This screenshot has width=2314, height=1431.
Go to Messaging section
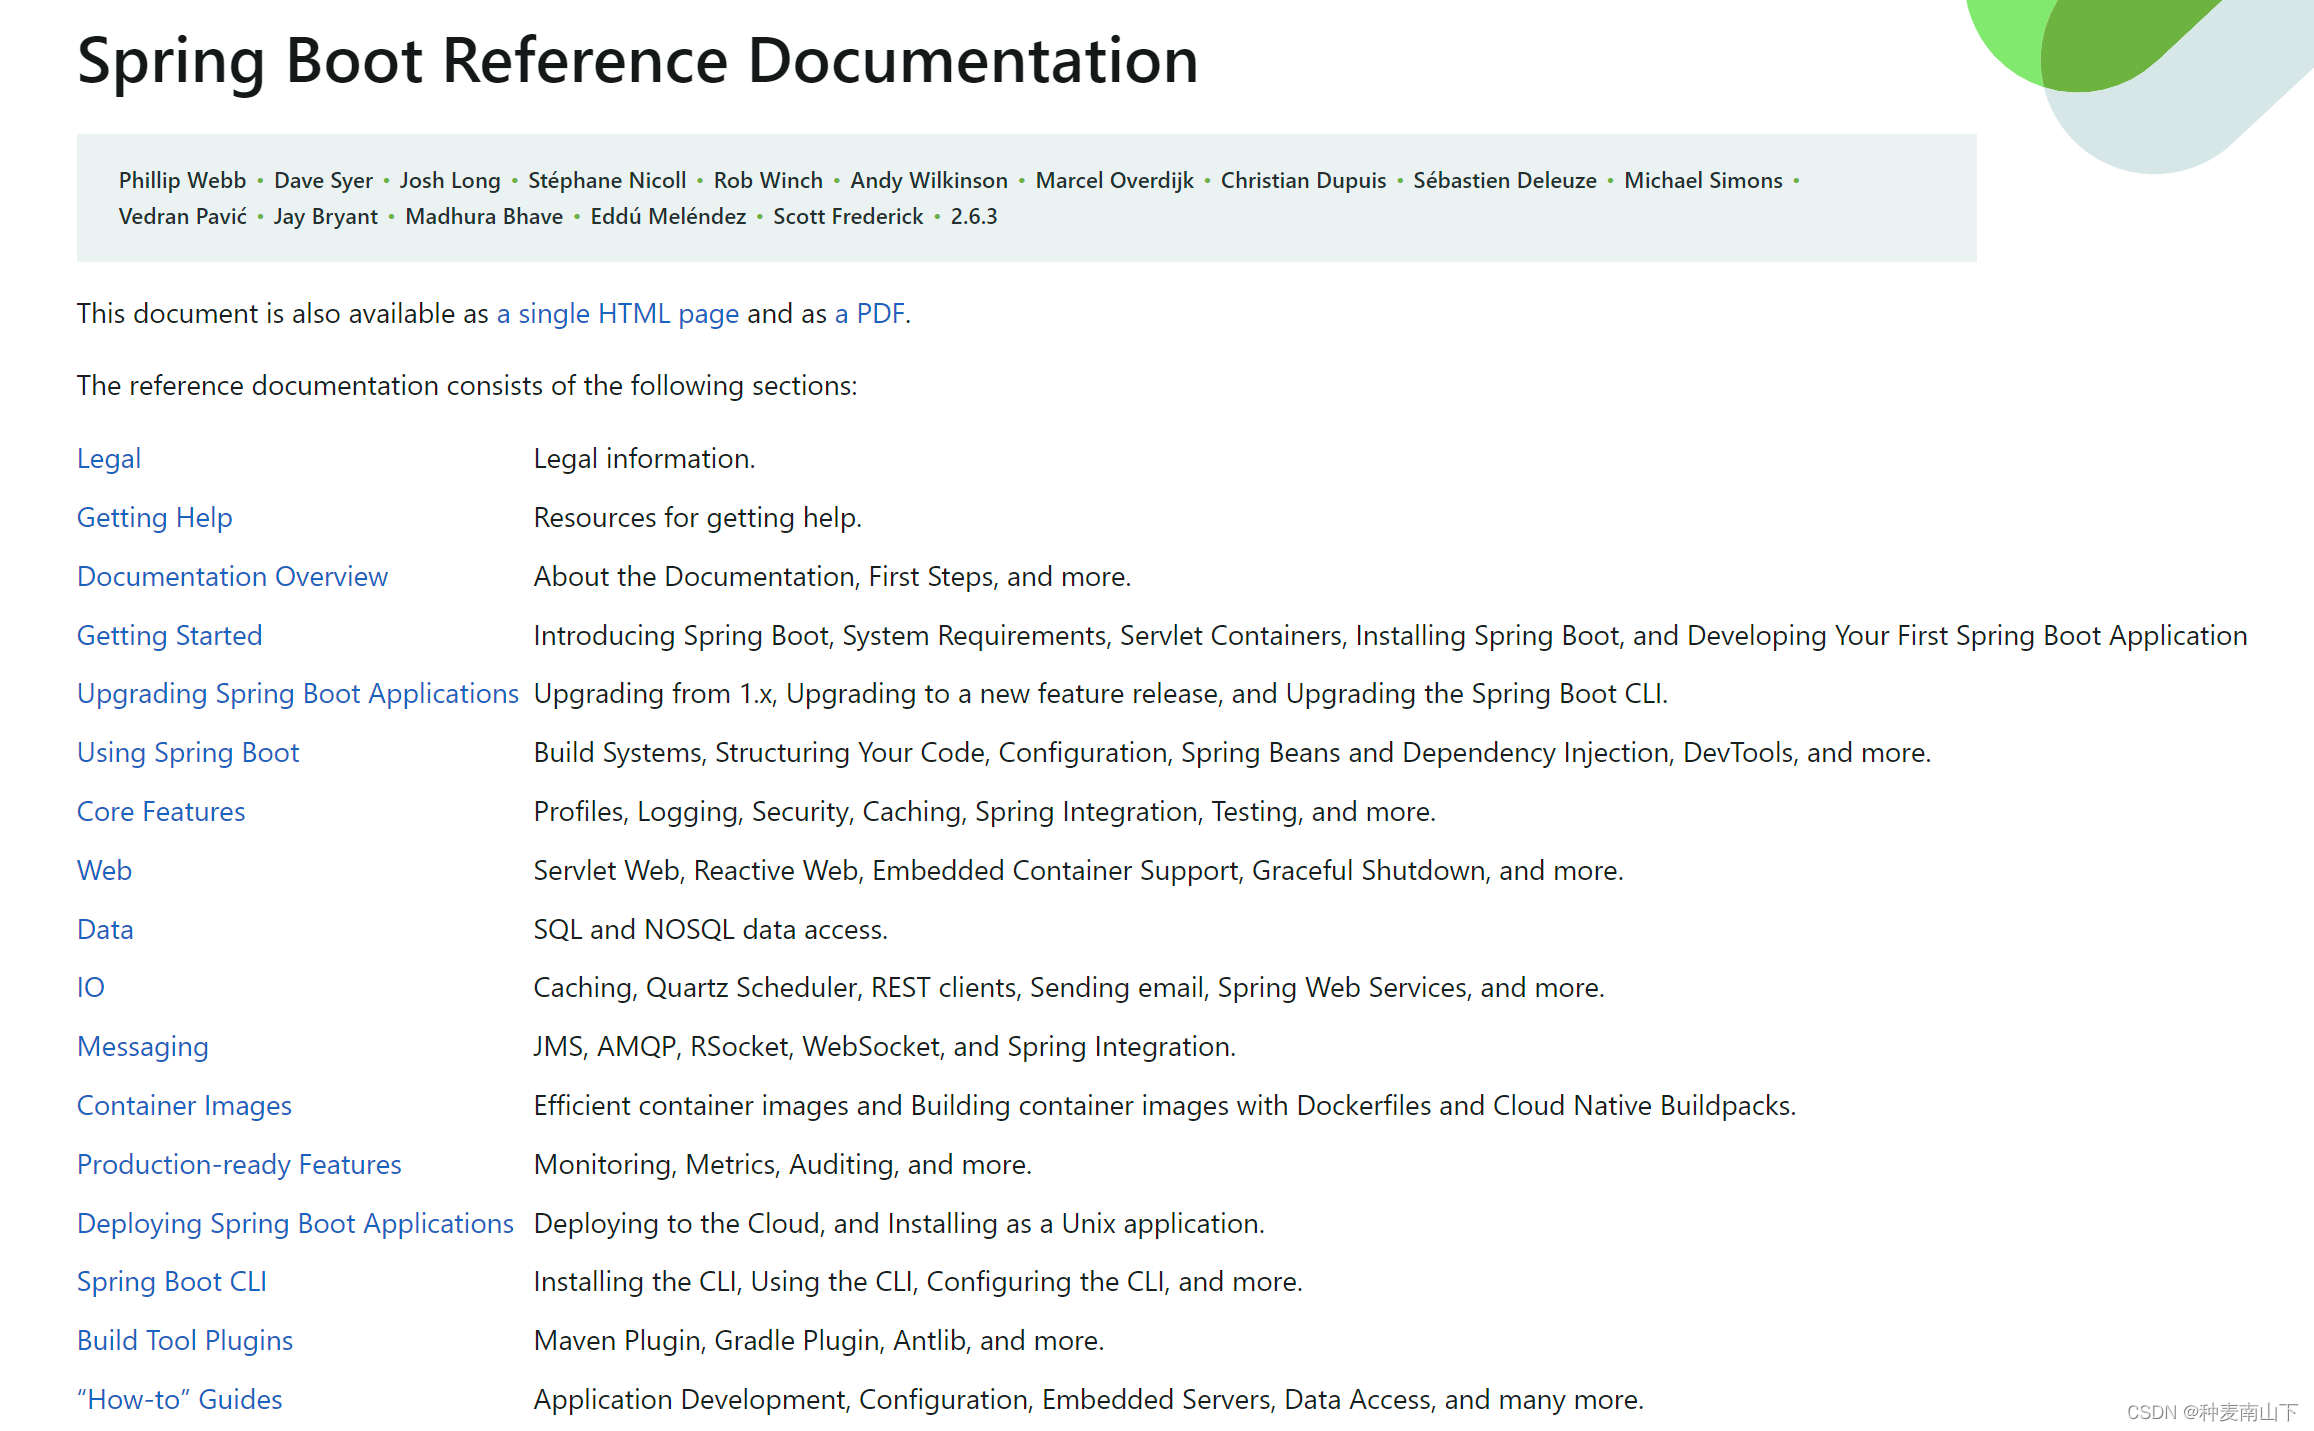(143, 1047)
